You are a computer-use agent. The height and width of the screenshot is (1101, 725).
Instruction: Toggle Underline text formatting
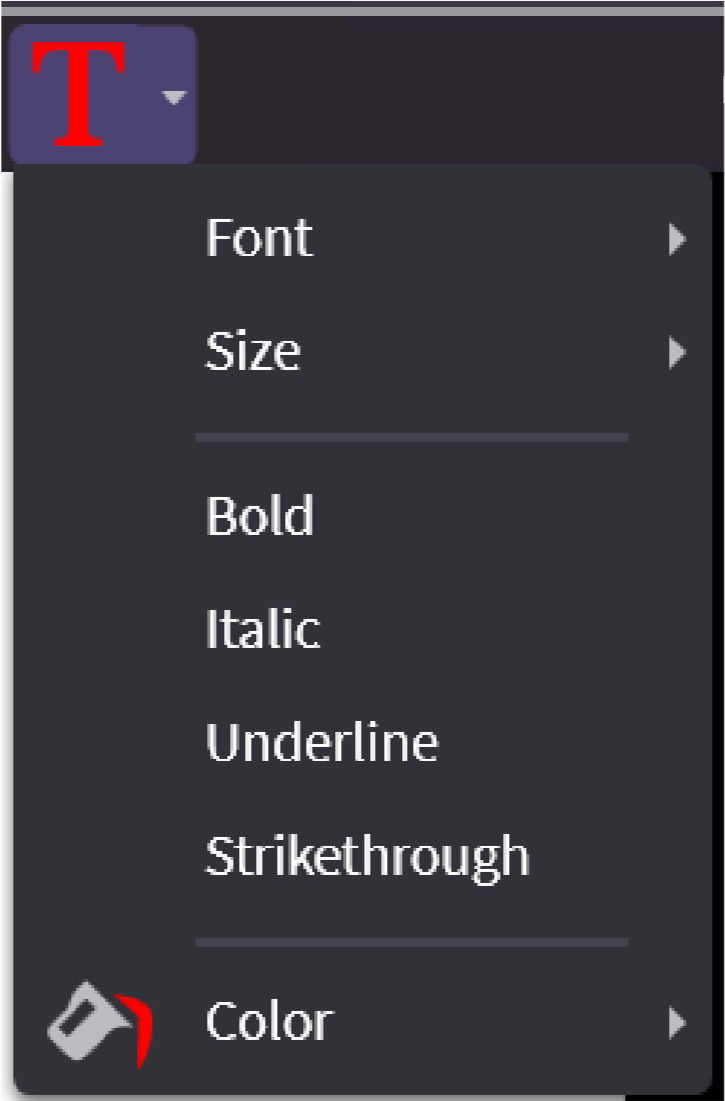point(322,742)
